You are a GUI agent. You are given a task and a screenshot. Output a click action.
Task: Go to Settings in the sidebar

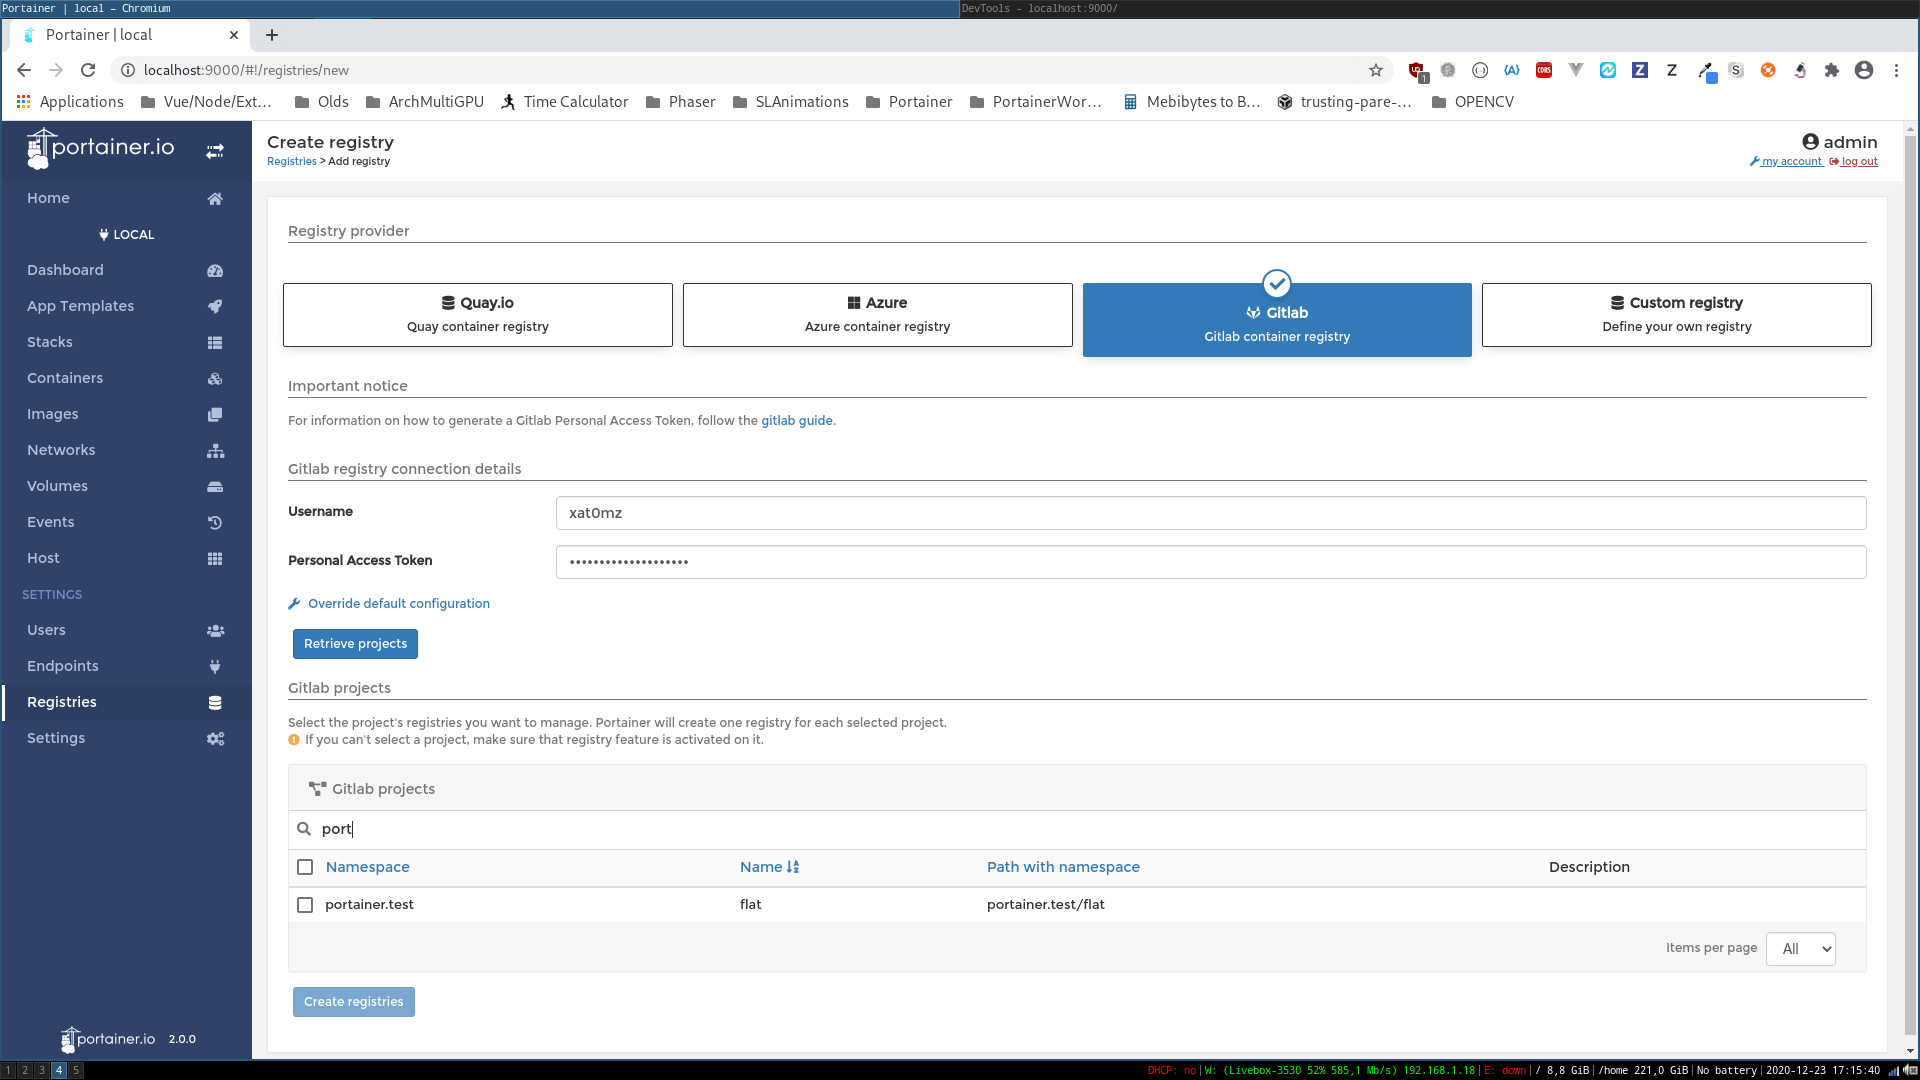pyautogui.click(x=56, y=738)
